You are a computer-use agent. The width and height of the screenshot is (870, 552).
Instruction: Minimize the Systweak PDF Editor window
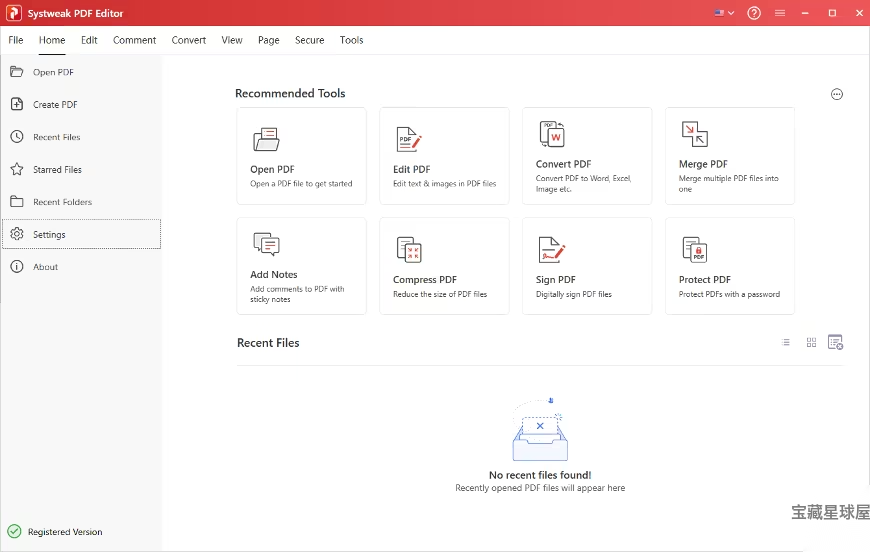coord(805,13)
